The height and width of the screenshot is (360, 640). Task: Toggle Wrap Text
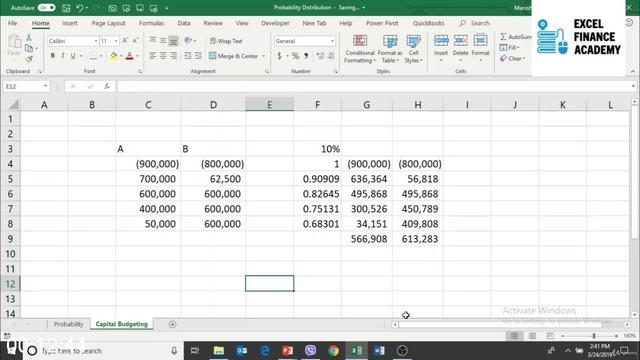point(226,41)
